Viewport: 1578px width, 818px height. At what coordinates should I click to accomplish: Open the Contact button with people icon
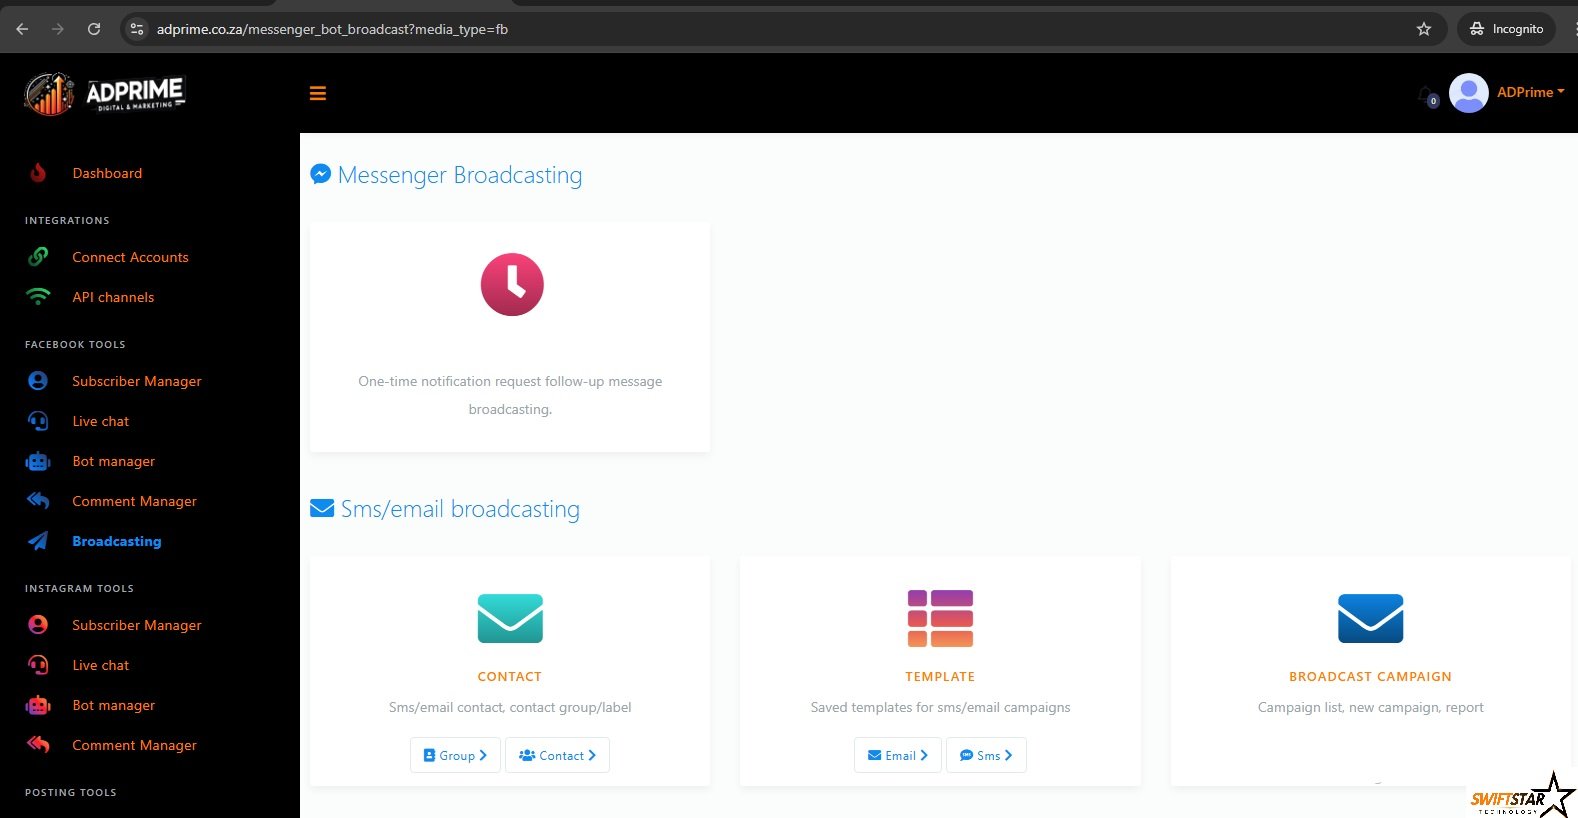point(557,755)
